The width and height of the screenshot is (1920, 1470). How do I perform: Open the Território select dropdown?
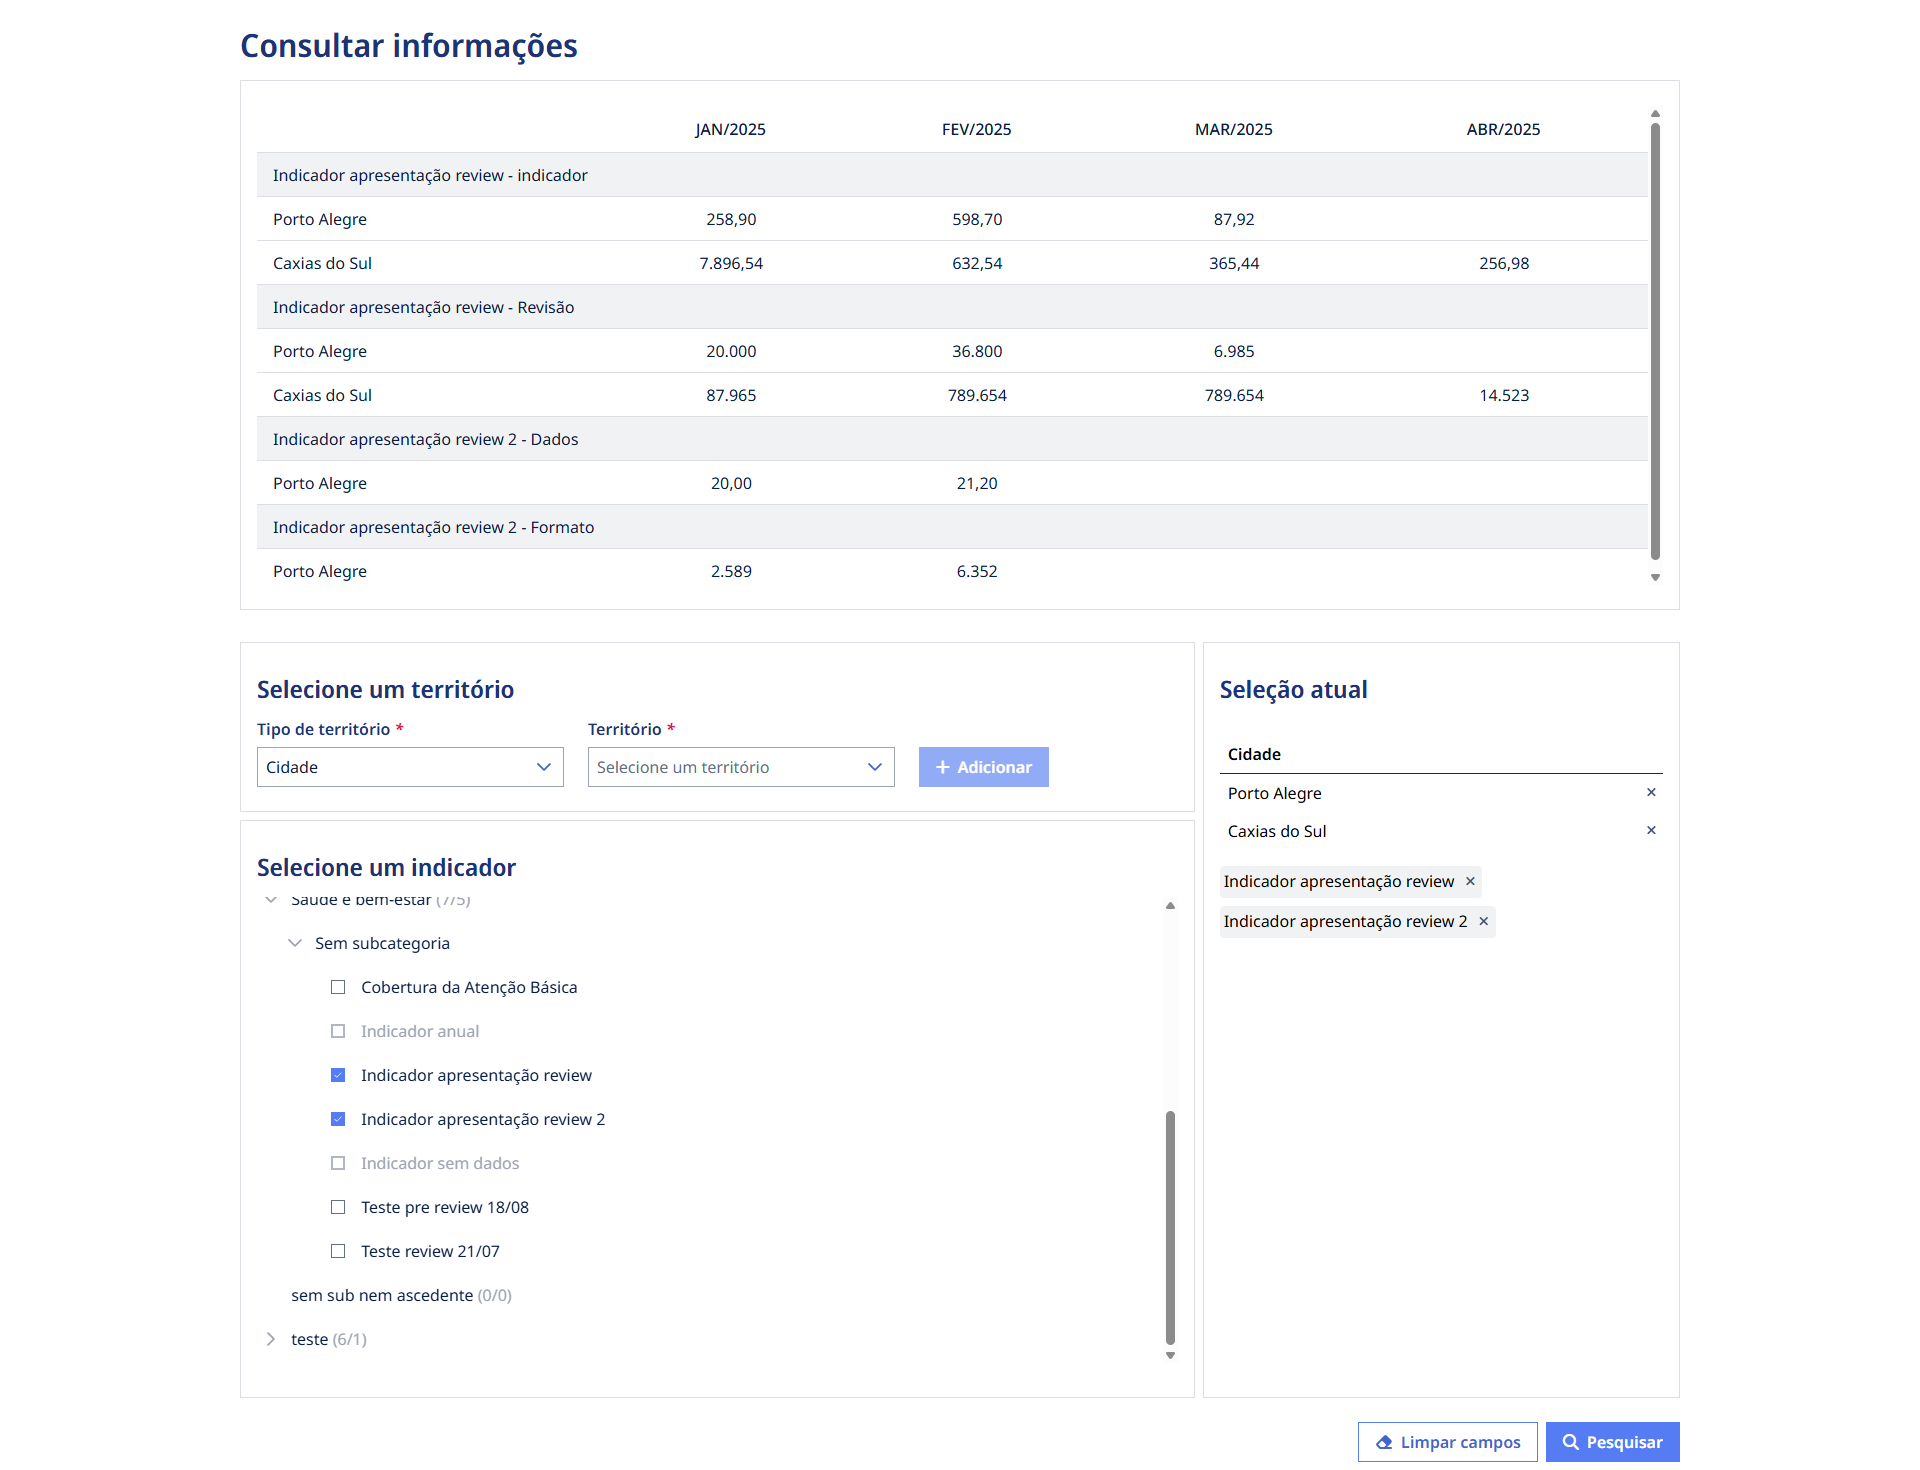(x=741, y=767)
